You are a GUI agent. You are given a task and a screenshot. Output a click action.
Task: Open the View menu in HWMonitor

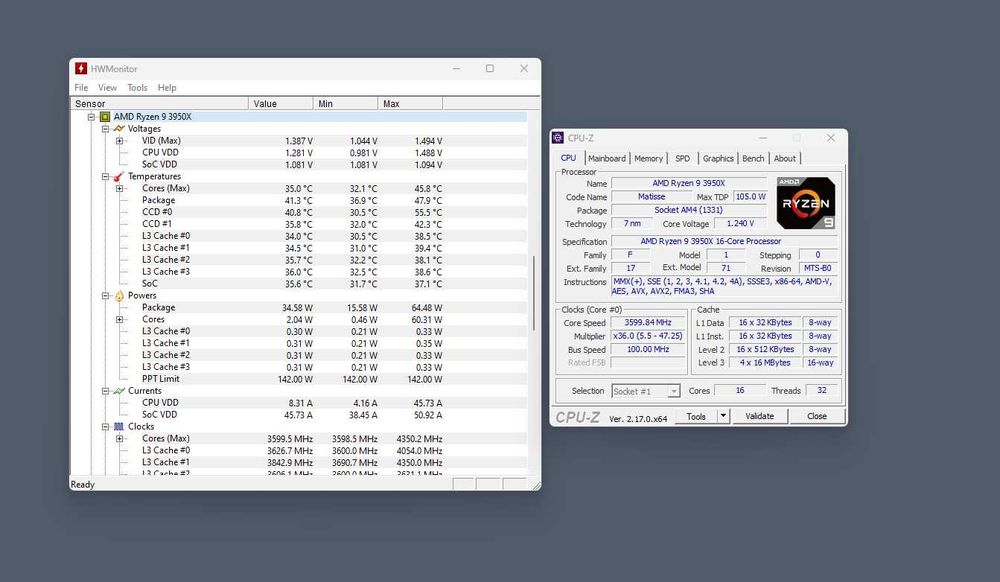click(107, 87)
